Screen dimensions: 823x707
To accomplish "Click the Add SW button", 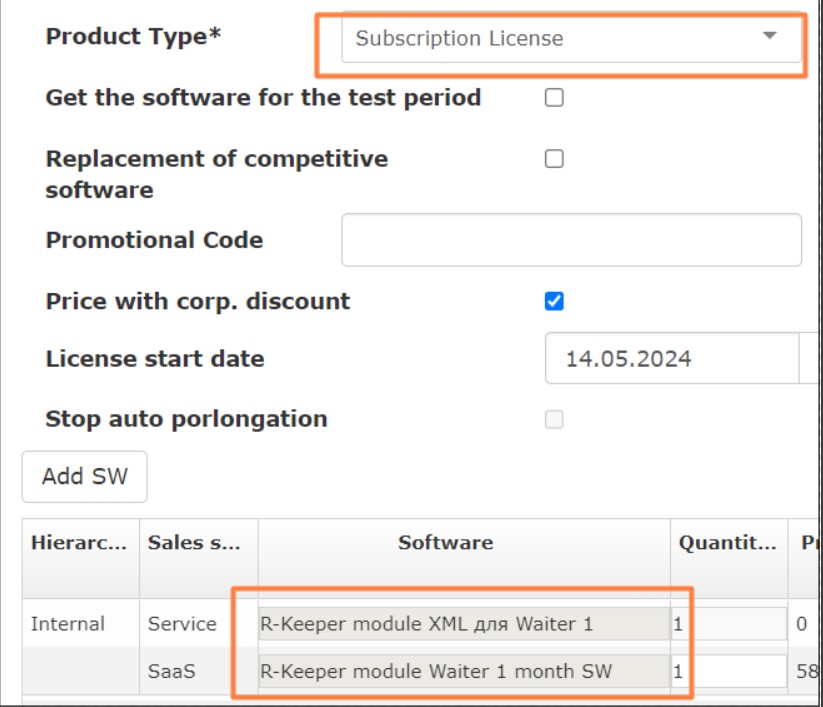I will pyautogui.click(x=85, y=477).
